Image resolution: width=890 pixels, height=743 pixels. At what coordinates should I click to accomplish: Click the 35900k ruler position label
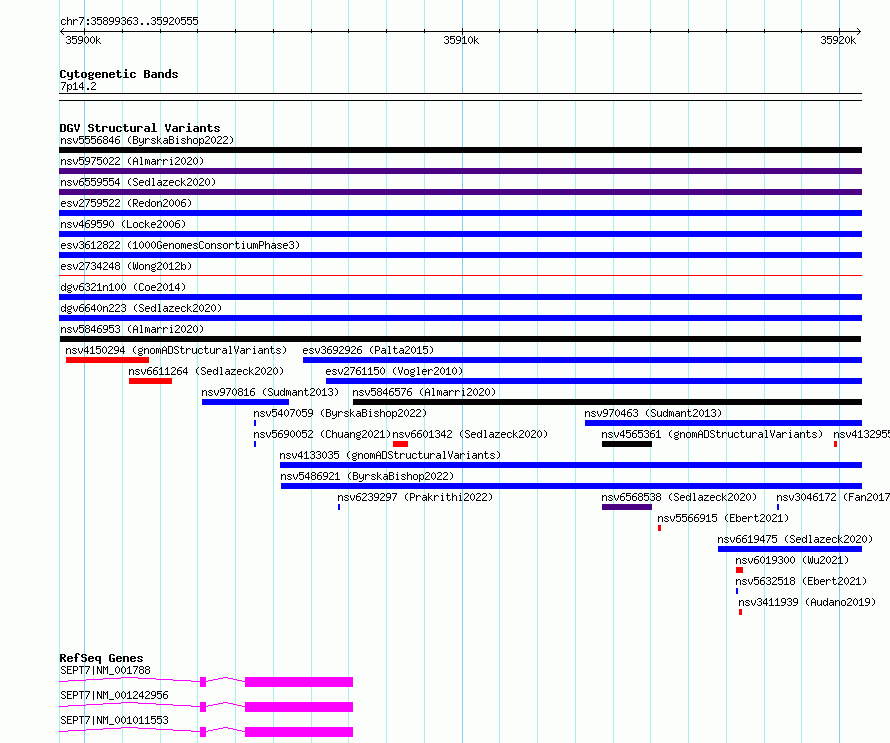[x=83, y=40]
